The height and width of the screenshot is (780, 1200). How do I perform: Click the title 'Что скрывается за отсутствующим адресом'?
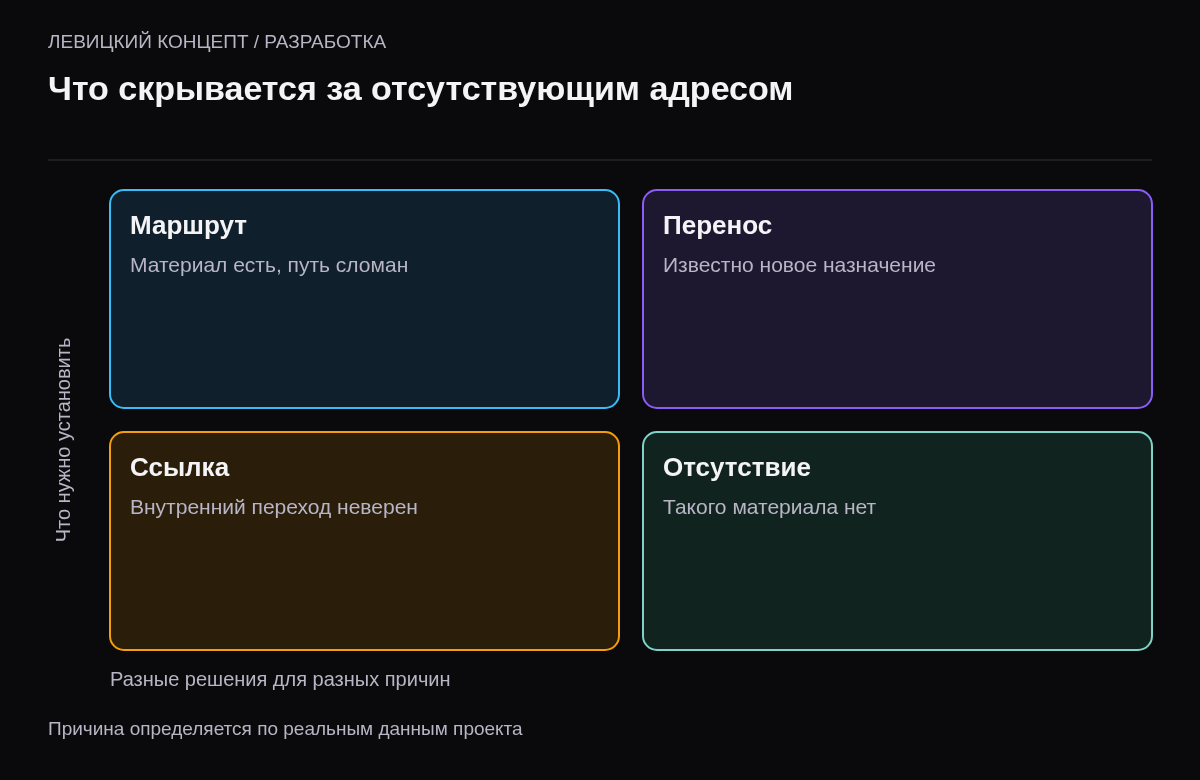click(420, 89)
